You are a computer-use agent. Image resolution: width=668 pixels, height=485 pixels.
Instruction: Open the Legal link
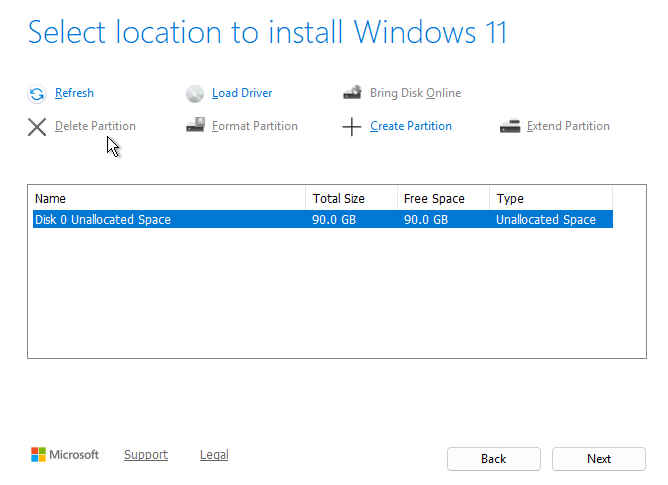pyautogui.click(x=214, y=455)
